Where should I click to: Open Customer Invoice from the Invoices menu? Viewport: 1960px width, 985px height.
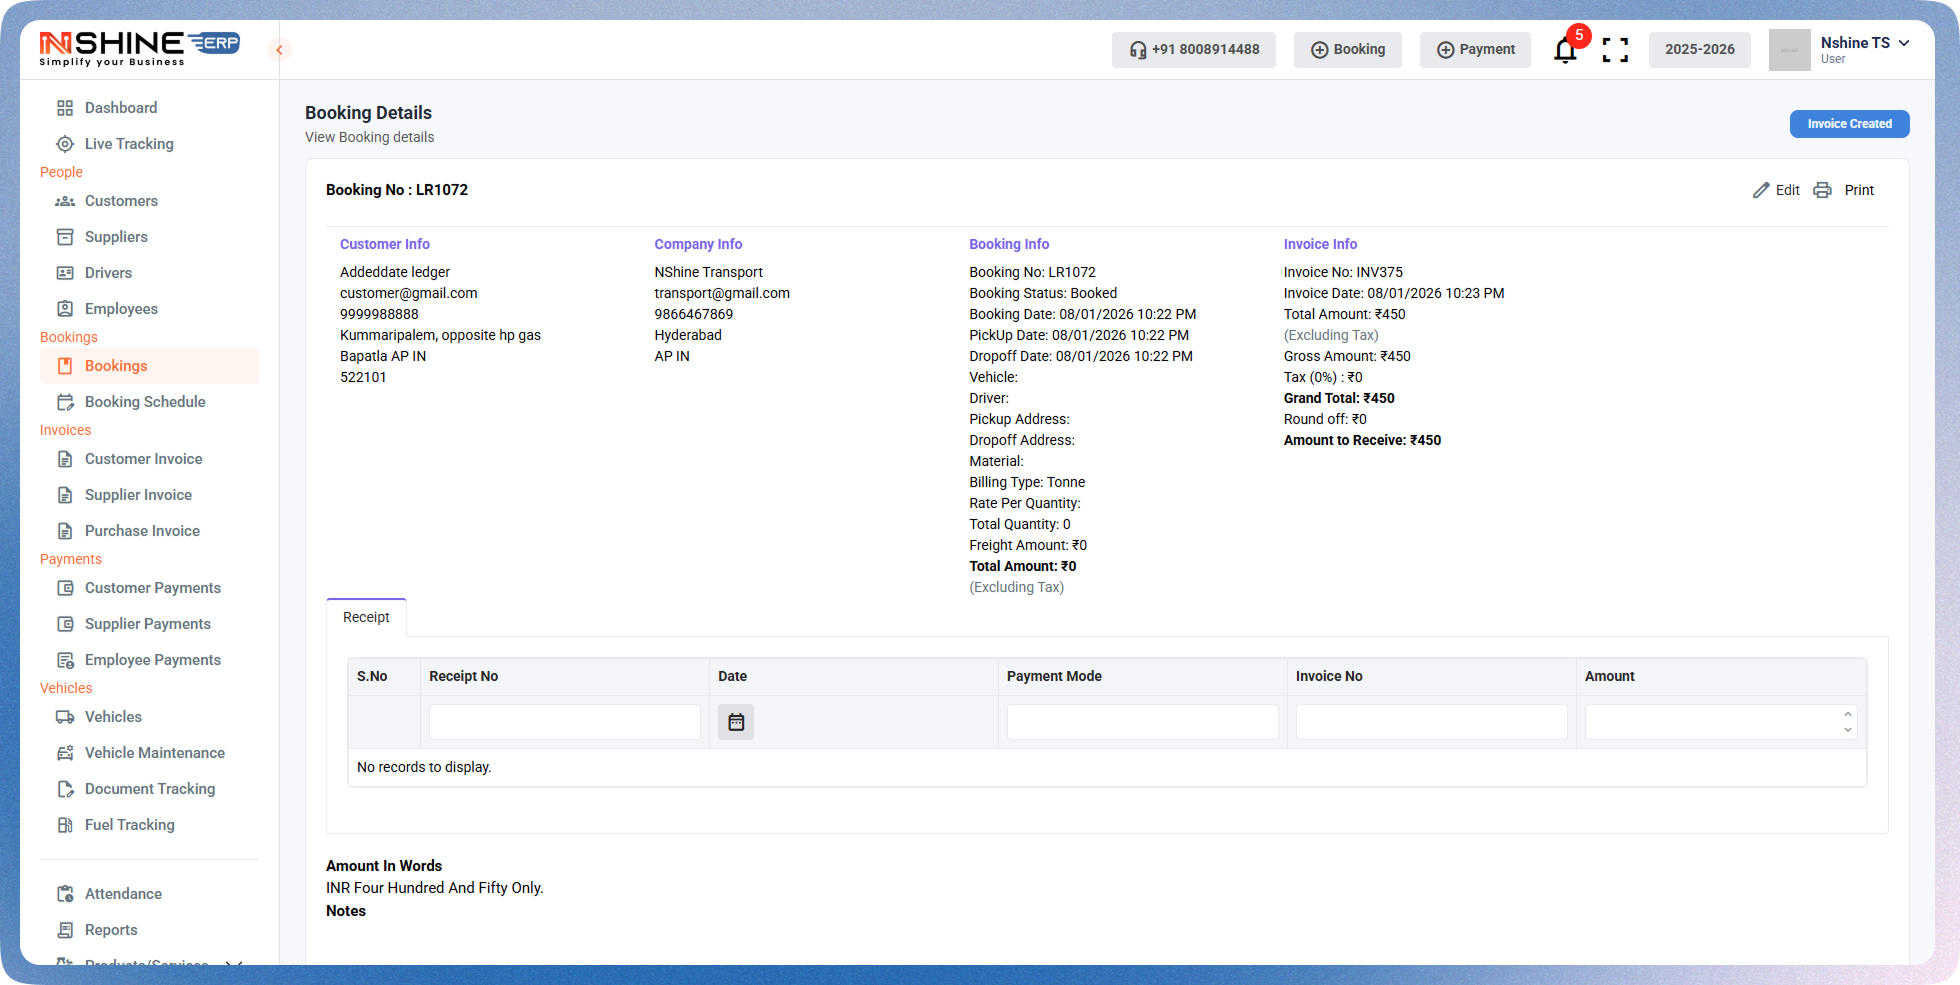point(143,459)
